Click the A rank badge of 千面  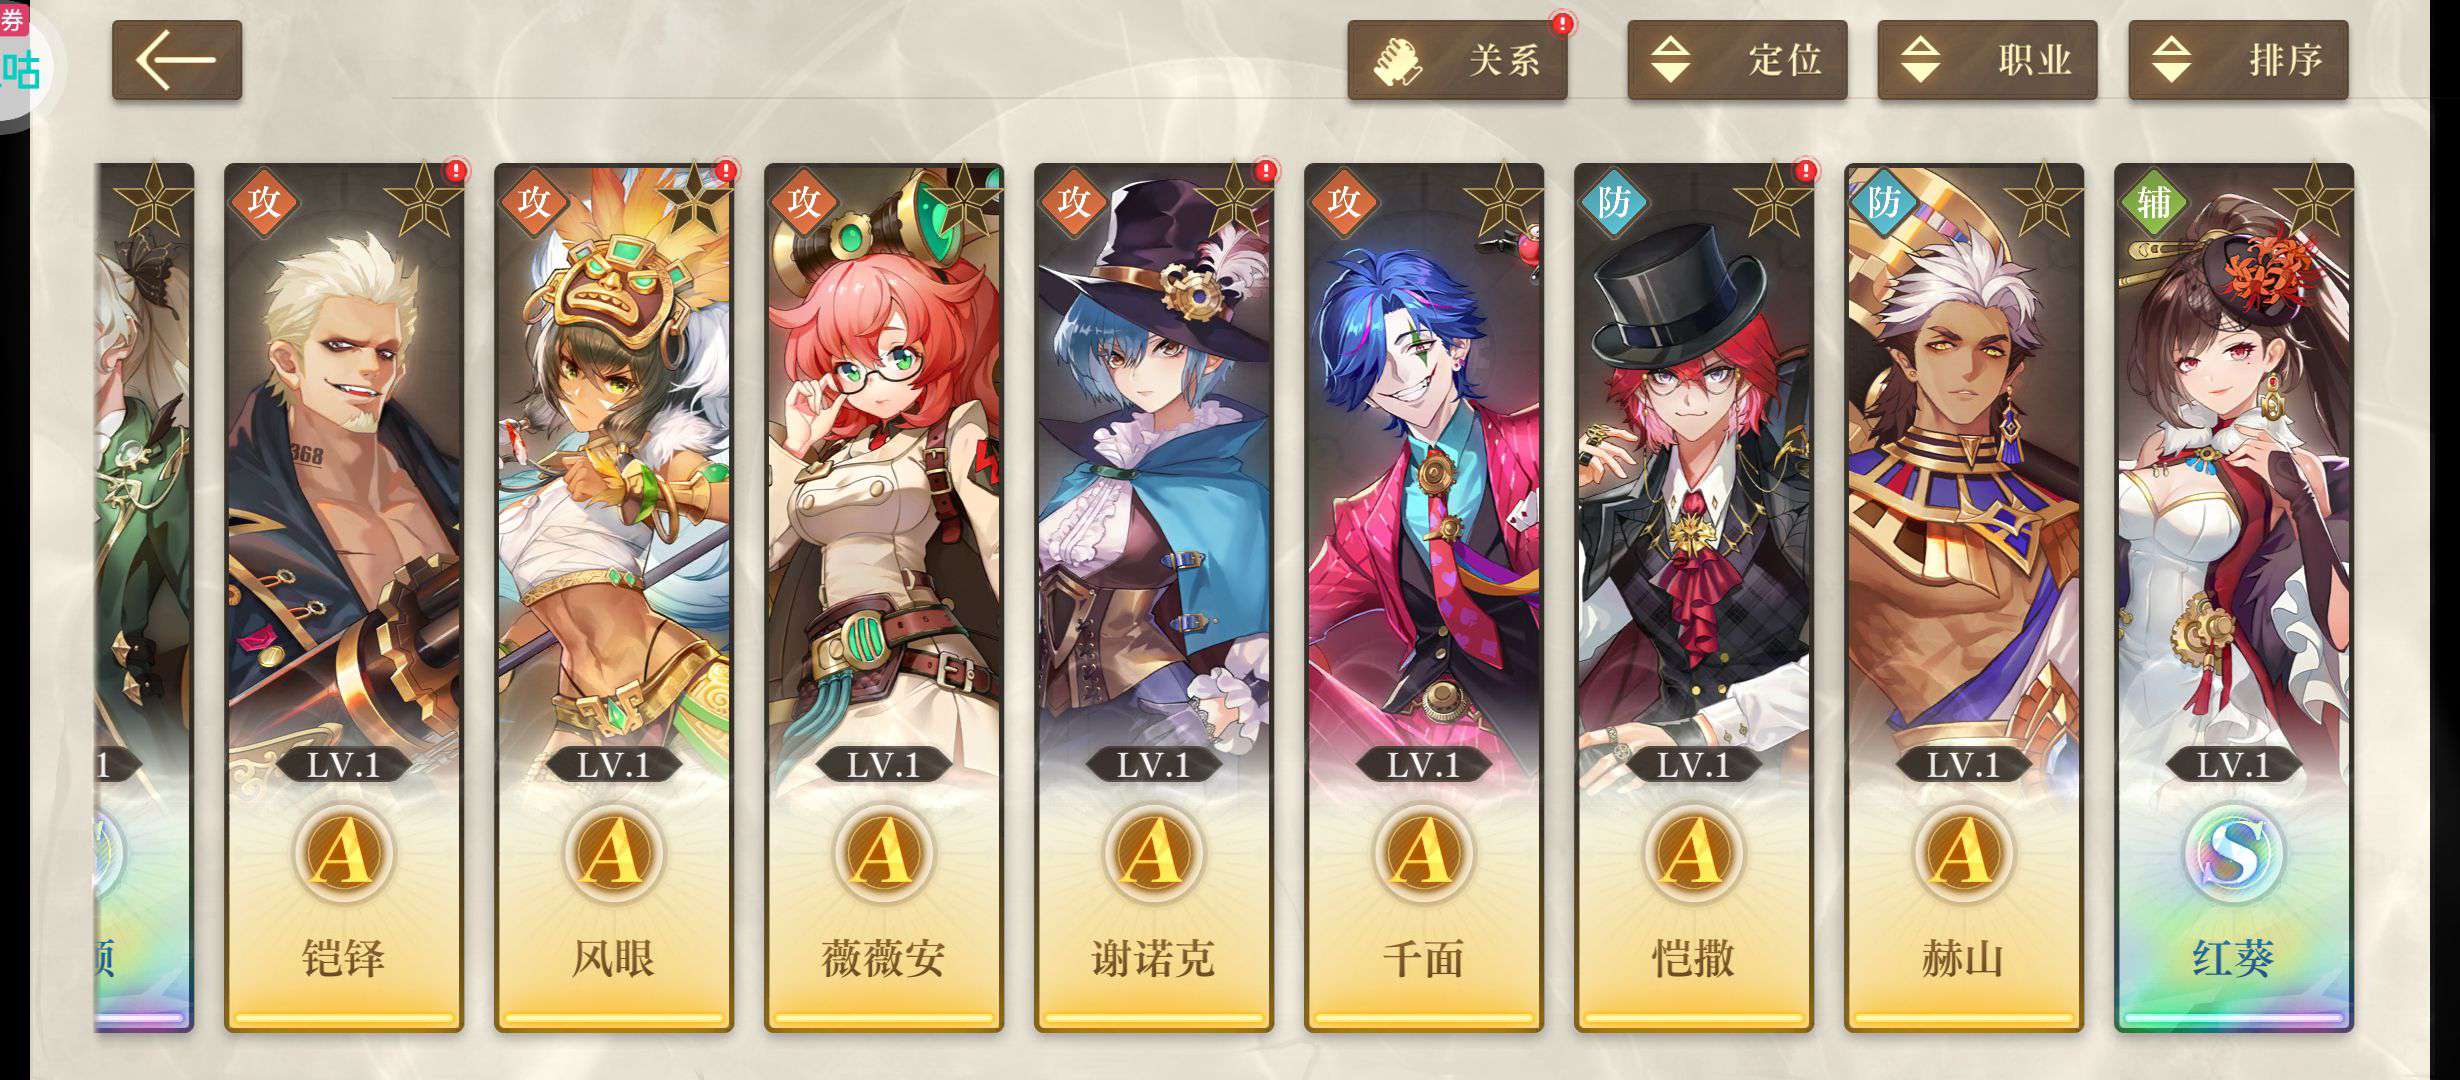[1422, 853]
